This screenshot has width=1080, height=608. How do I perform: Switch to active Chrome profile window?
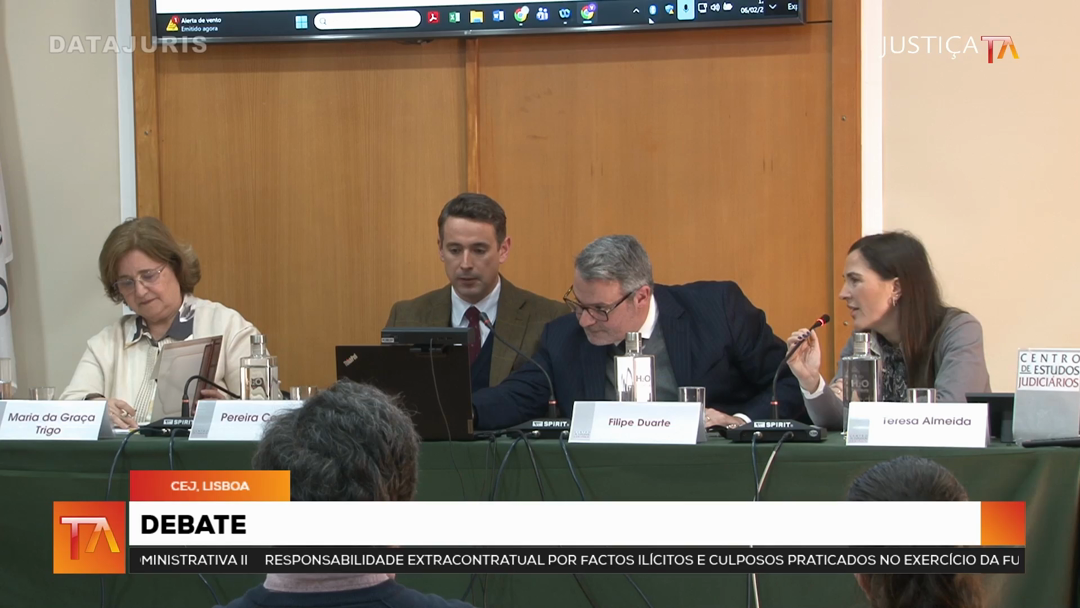coord(588,13)
